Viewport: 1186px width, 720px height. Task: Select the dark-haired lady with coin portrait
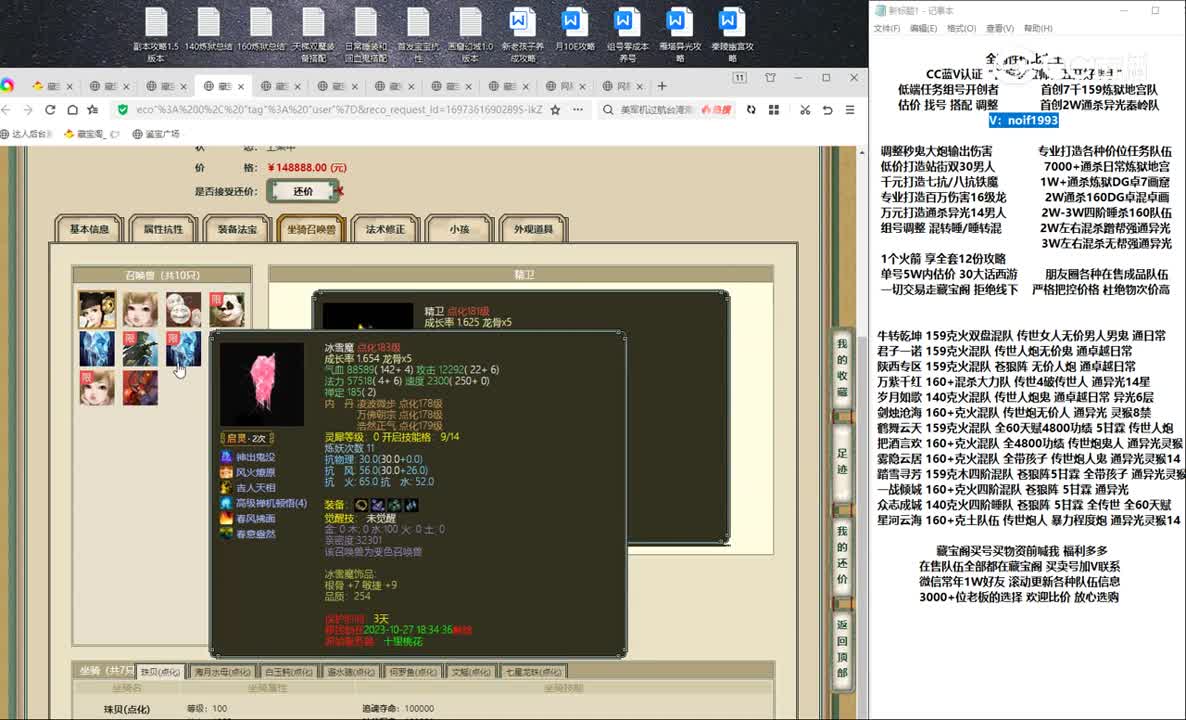98,309
